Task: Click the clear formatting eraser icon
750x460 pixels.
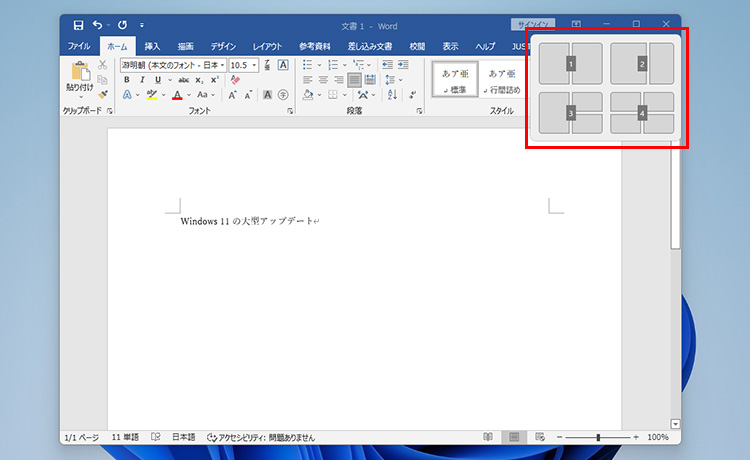Action: pos(235,80)
